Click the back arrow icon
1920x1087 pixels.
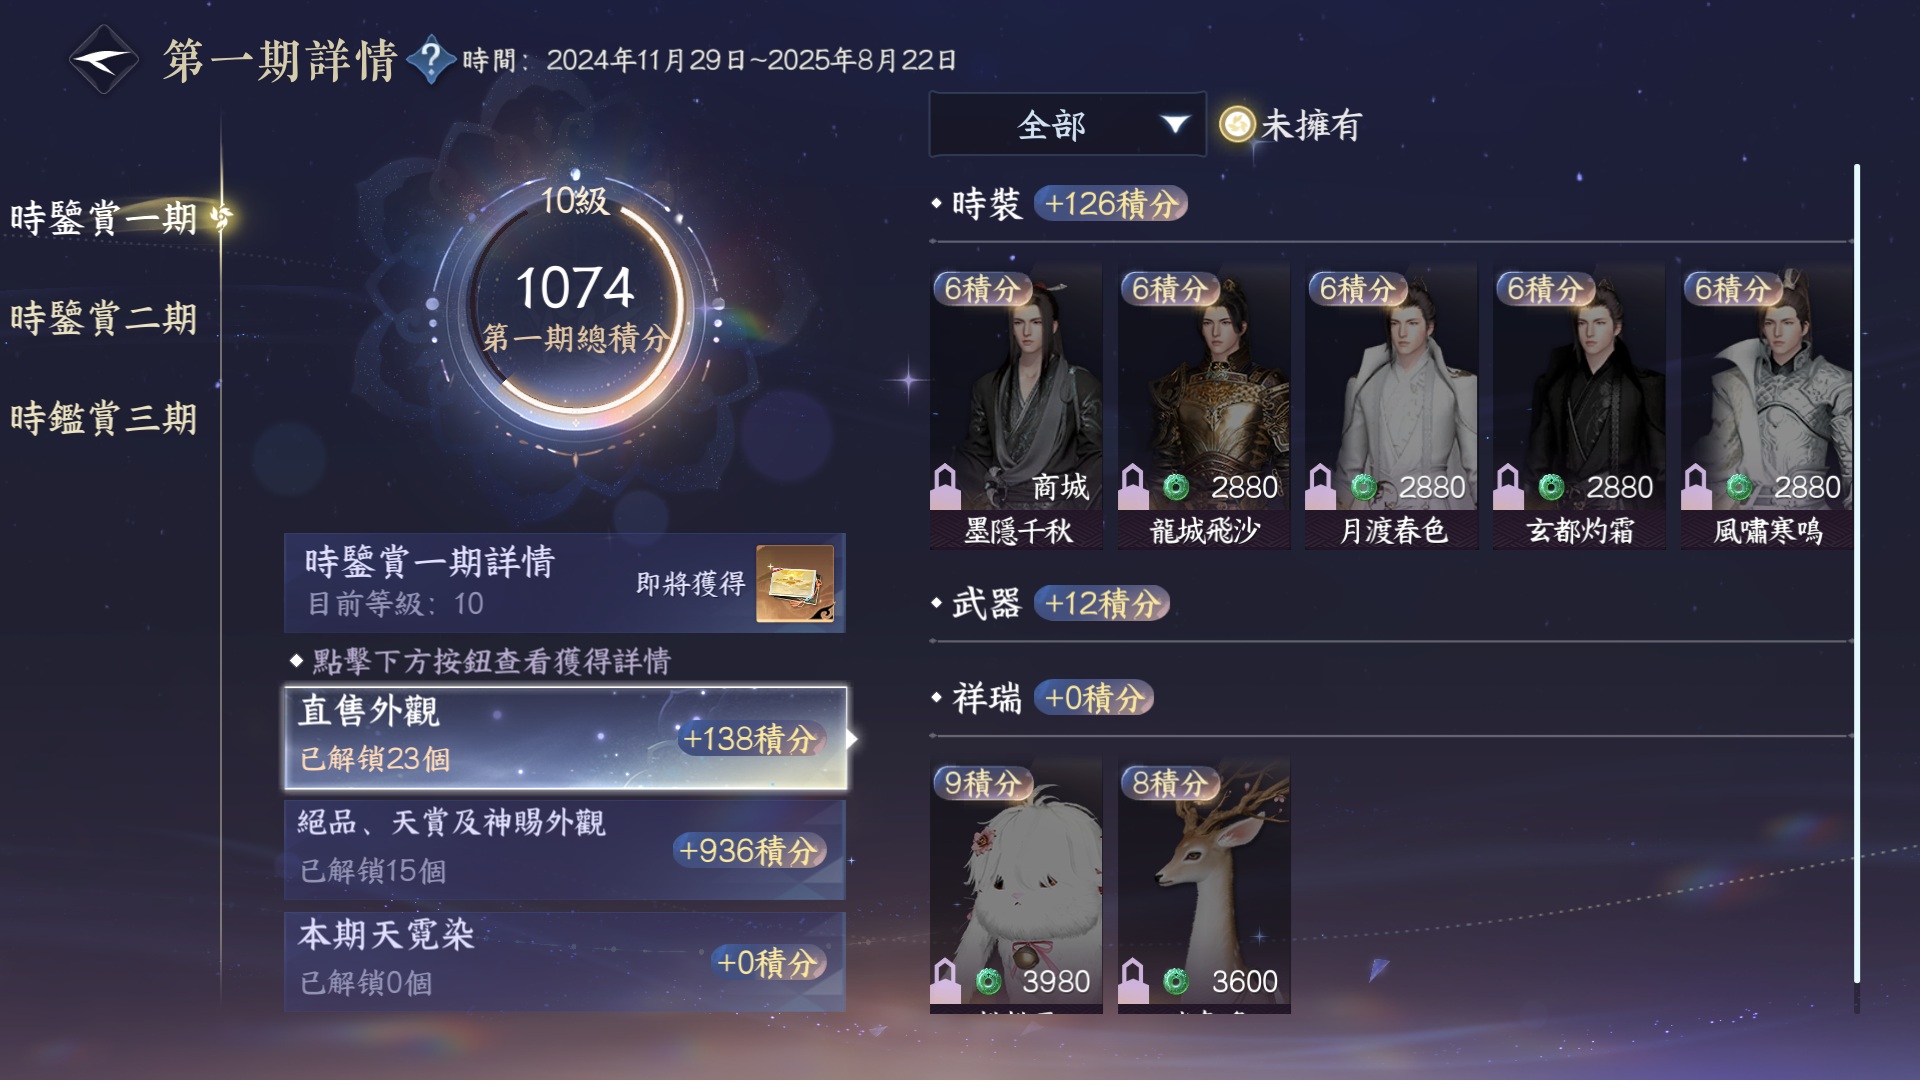pos(103,60)
